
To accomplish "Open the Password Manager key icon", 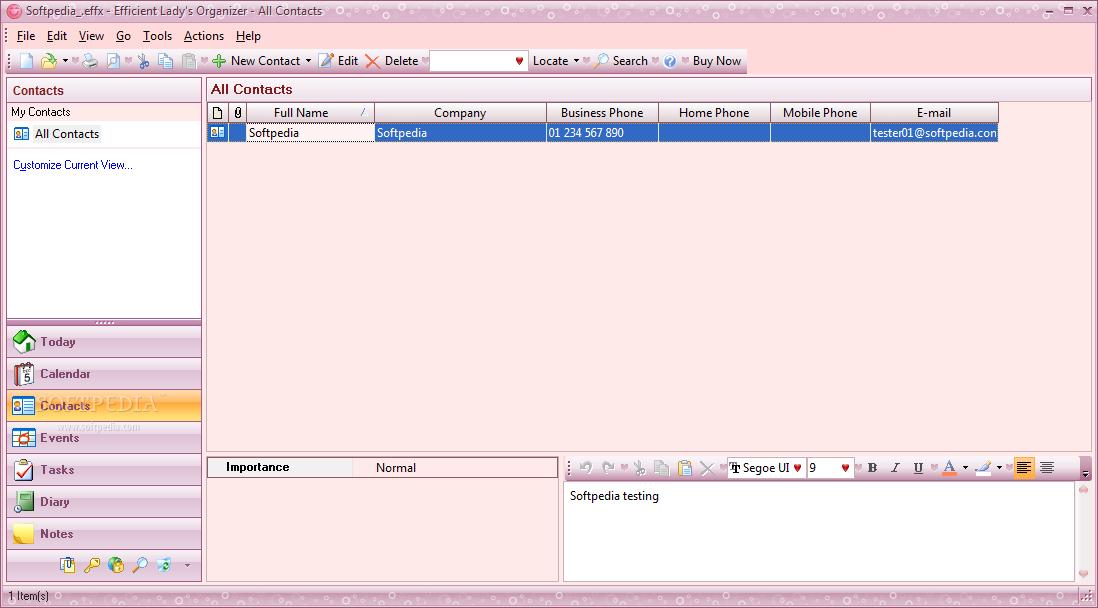I will [92, 565].
